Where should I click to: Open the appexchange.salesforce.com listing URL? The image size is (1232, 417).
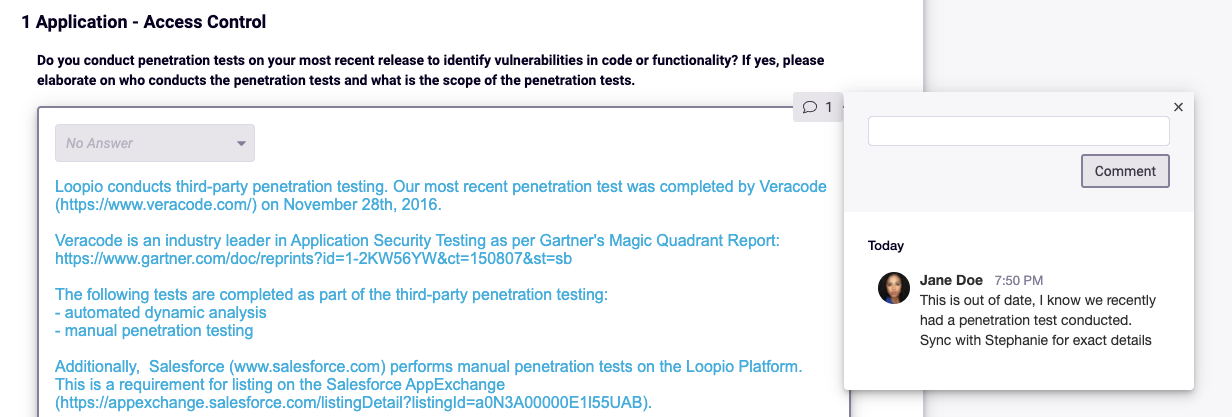(x=353, y=403)
